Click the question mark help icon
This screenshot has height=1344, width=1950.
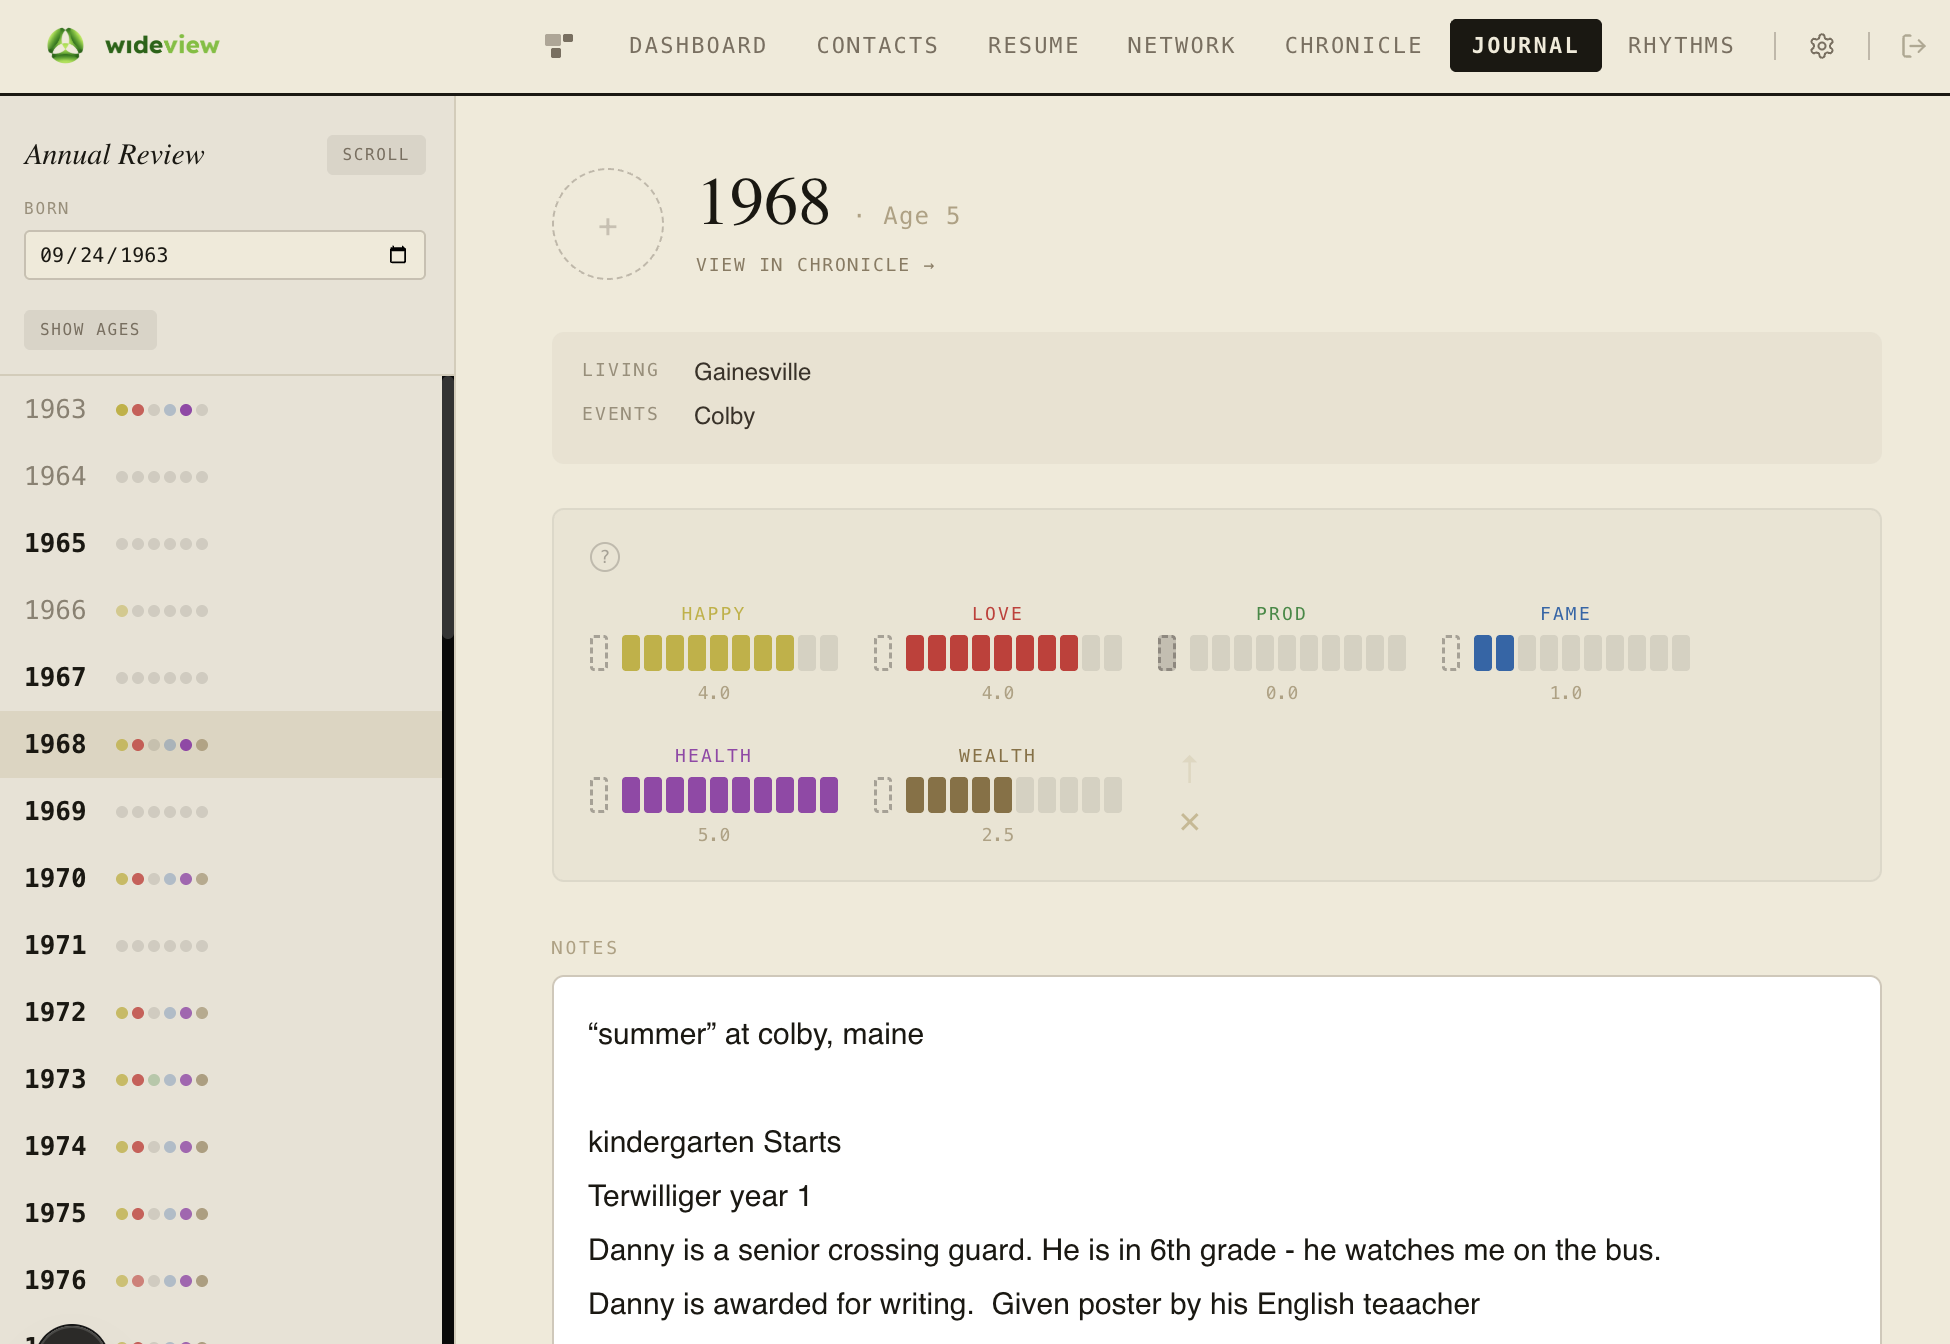coord(605,557)
